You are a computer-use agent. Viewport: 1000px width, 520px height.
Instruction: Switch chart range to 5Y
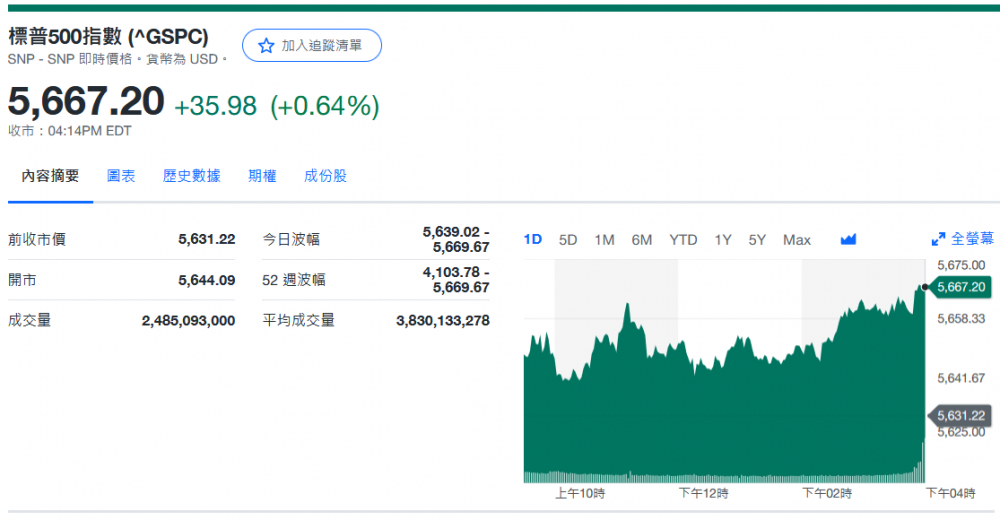(757, 239)
